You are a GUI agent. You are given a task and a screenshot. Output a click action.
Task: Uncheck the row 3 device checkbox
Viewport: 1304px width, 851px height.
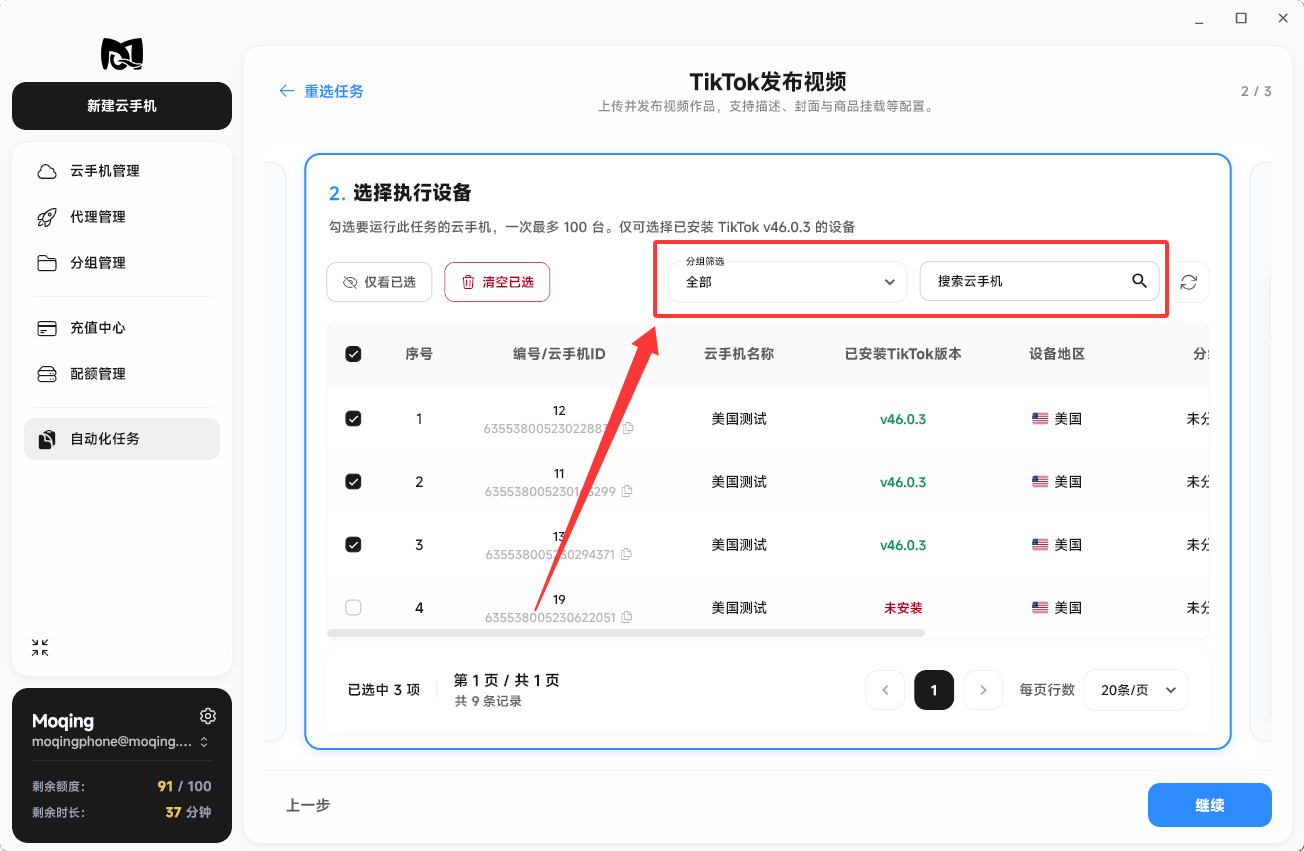[x=353, y=545]
